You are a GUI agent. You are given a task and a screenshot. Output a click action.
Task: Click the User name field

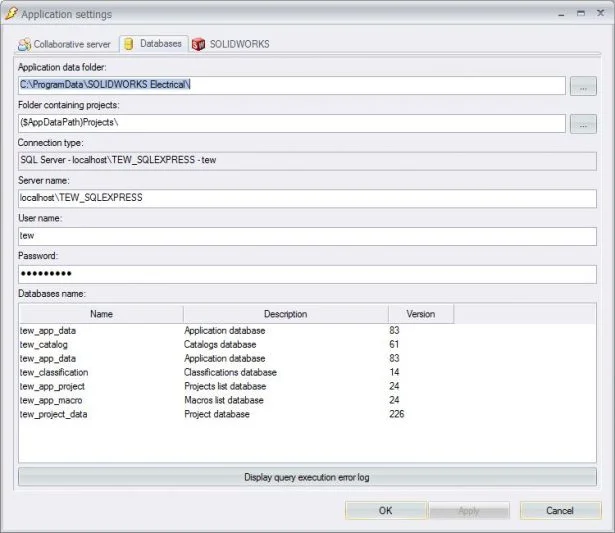(x=307, y=236)
